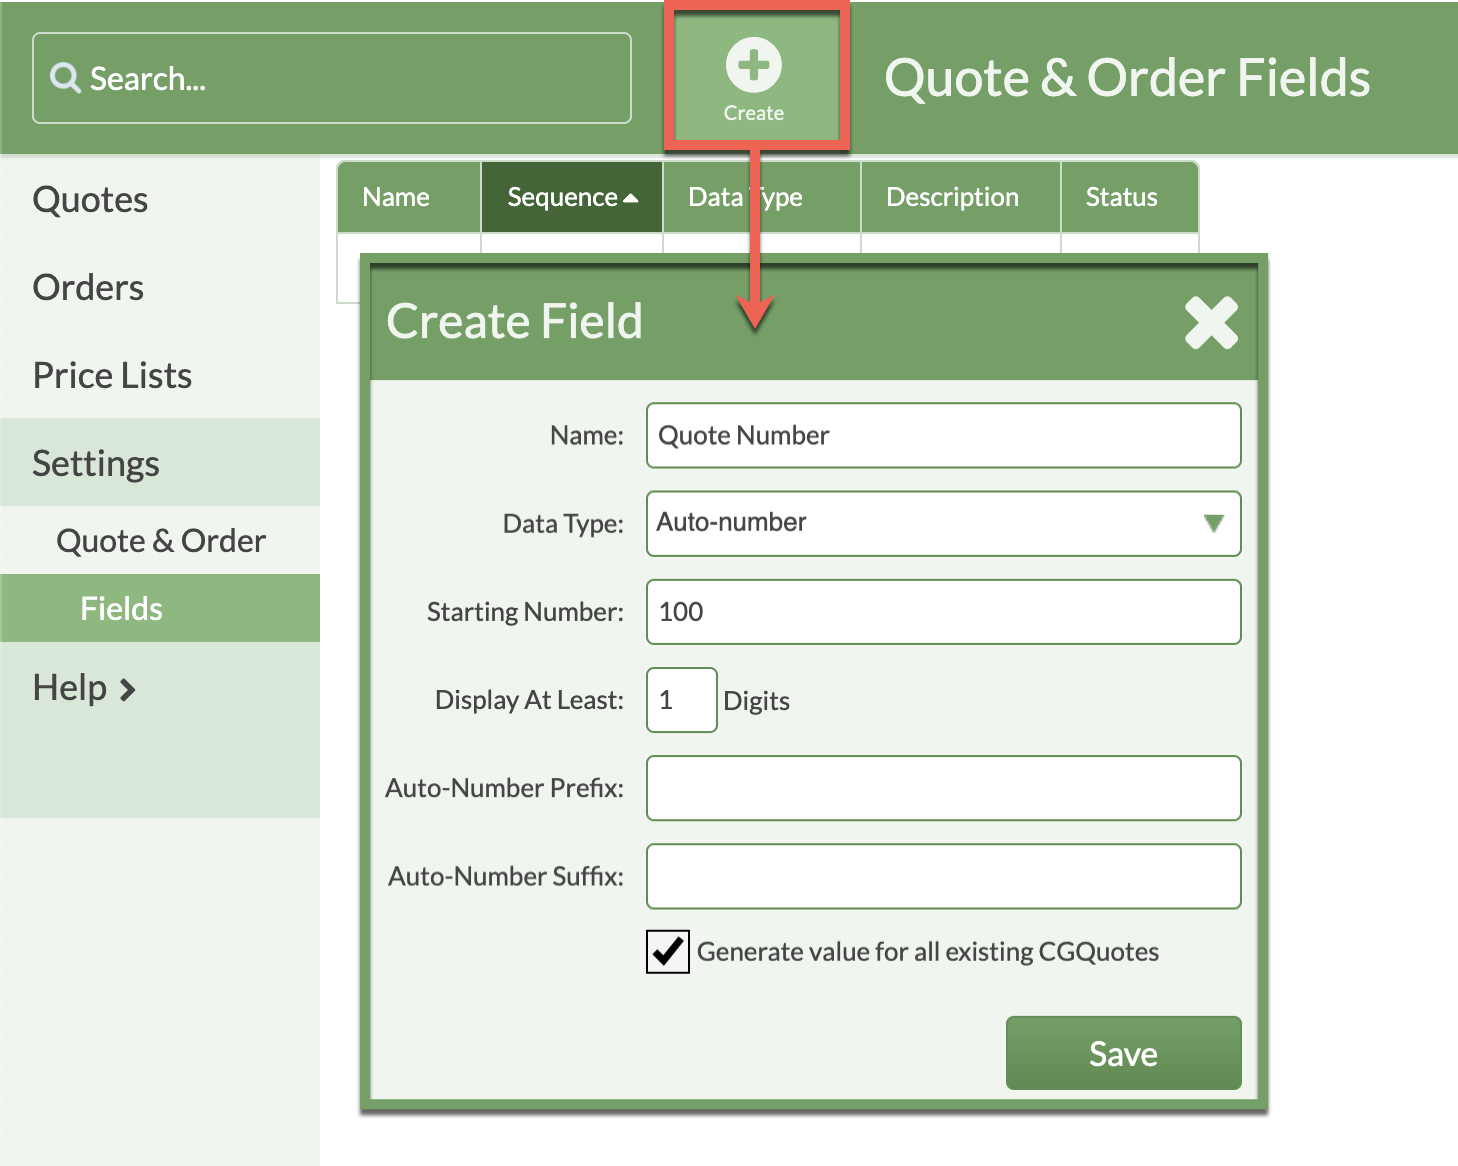Select Settings in the sidebar
Viewport: 1458px width, 1166px height.
[96, 464]
